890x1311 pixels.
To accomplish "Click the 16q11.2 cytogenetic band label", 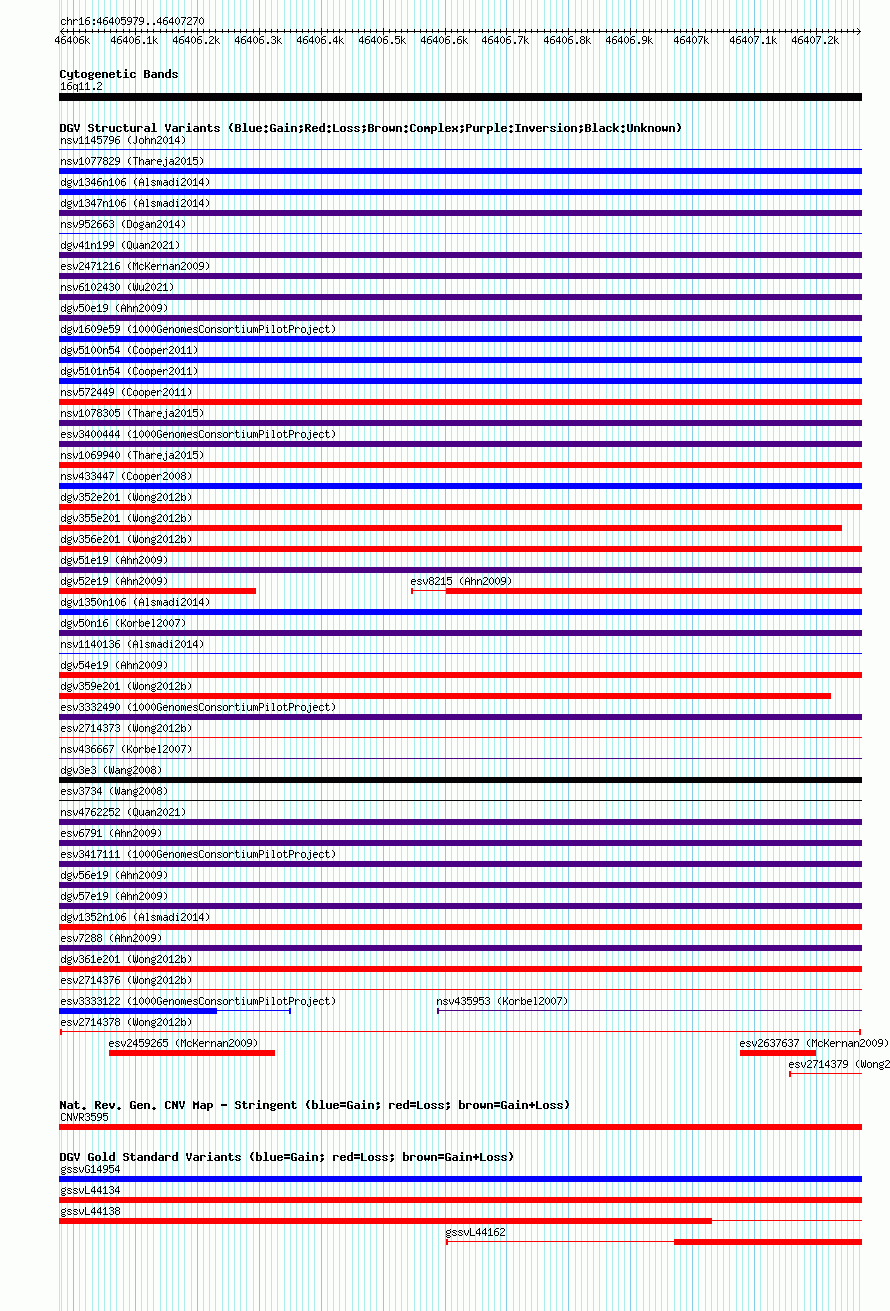I will (81, 86).
